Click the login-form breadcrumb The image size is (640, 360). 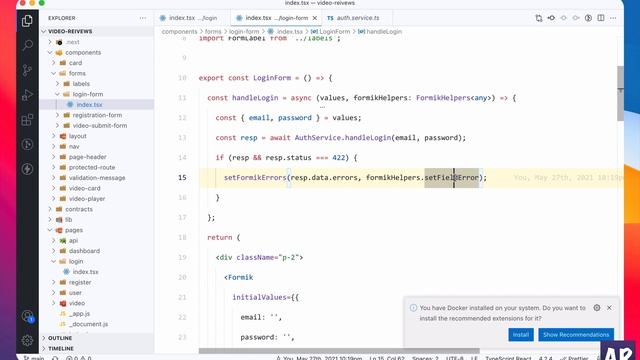pos(244,31)
